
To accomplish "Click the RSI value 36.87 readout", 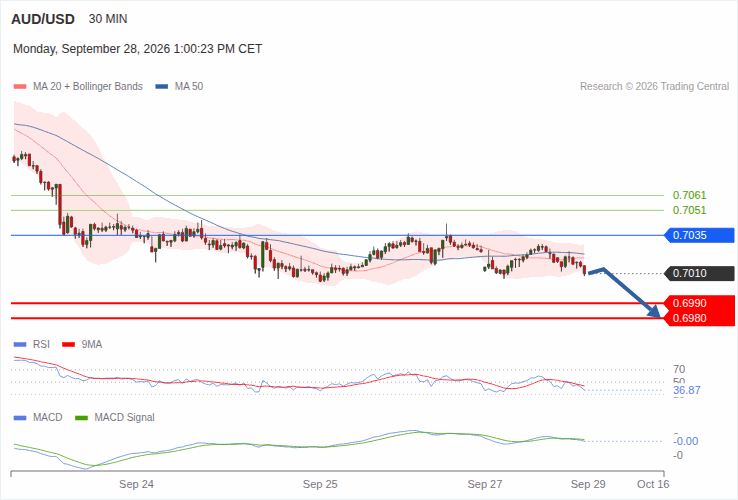I will (x=687, y=390).
